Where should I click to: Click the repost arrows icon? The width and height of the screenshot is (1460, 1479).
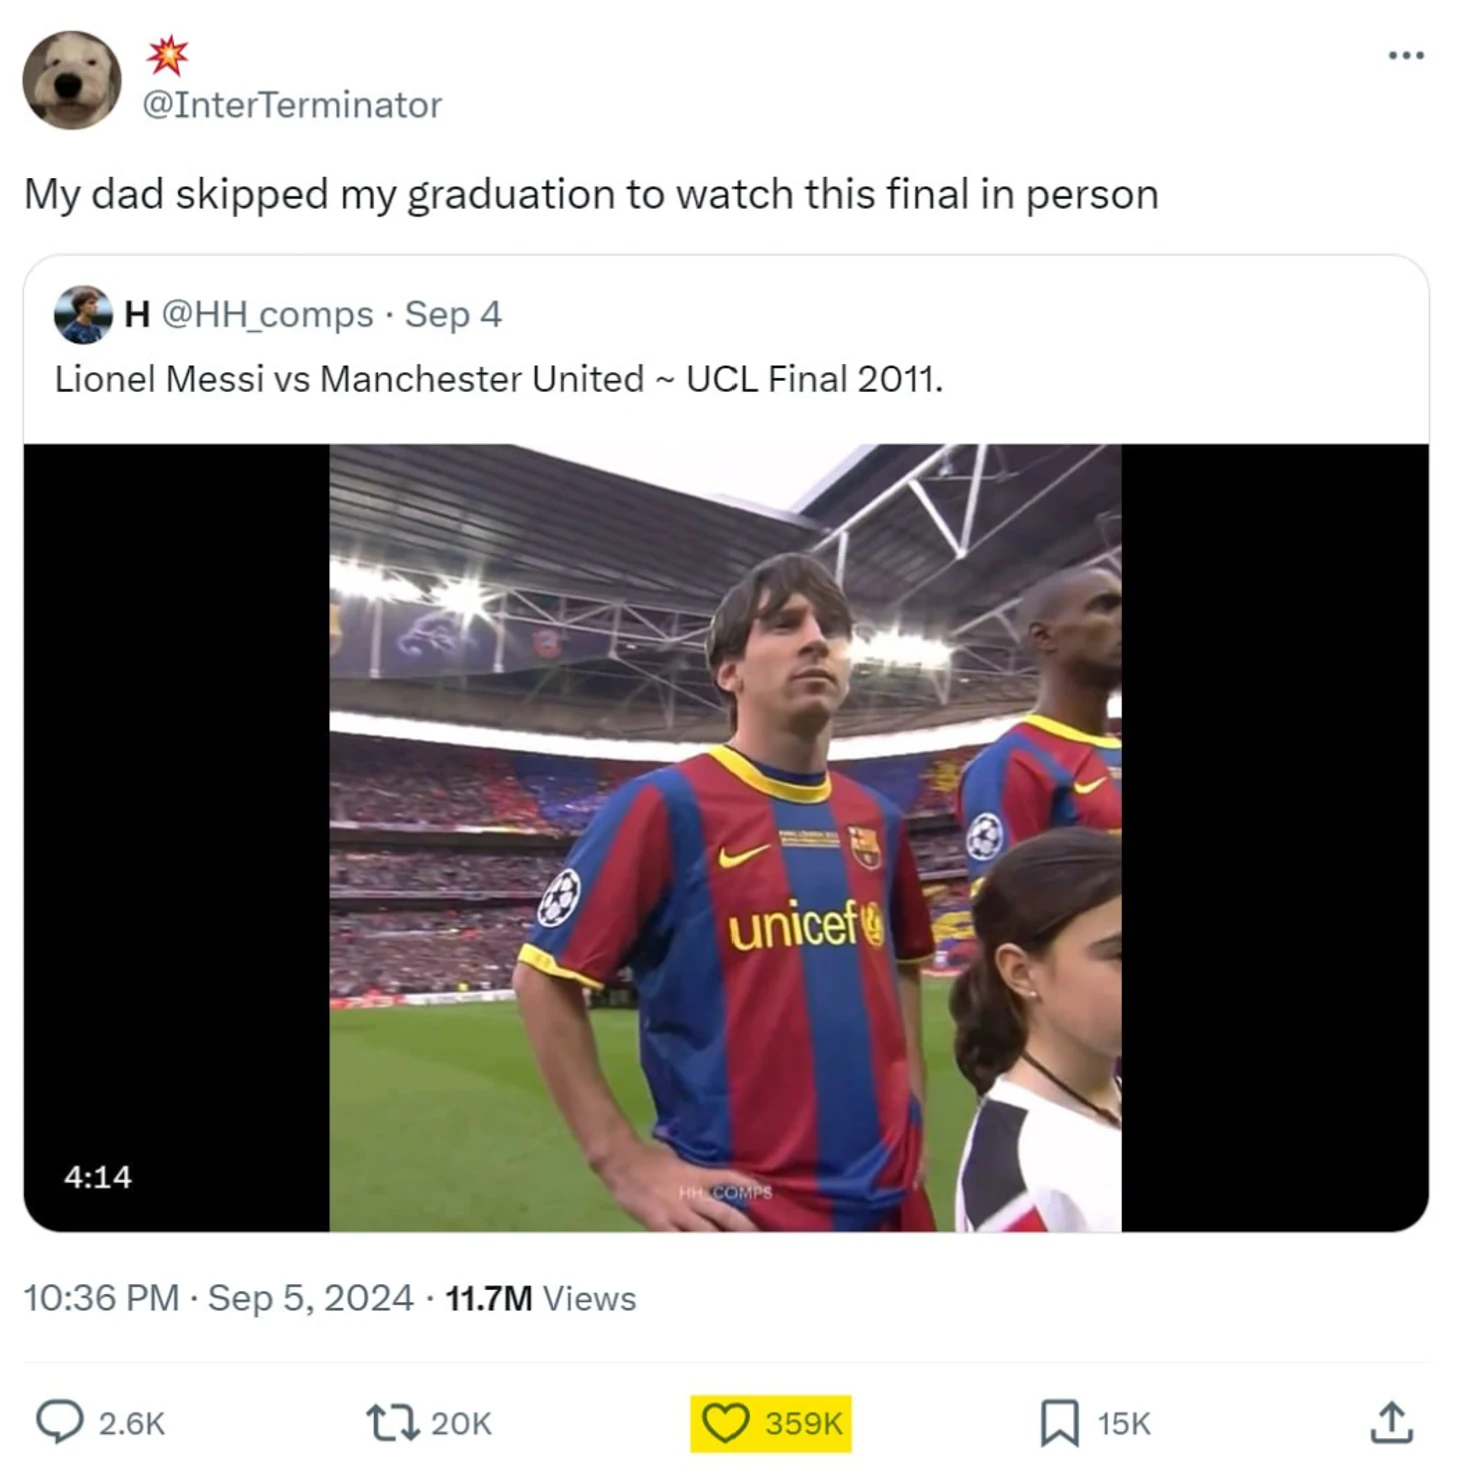pos(392,1422)
